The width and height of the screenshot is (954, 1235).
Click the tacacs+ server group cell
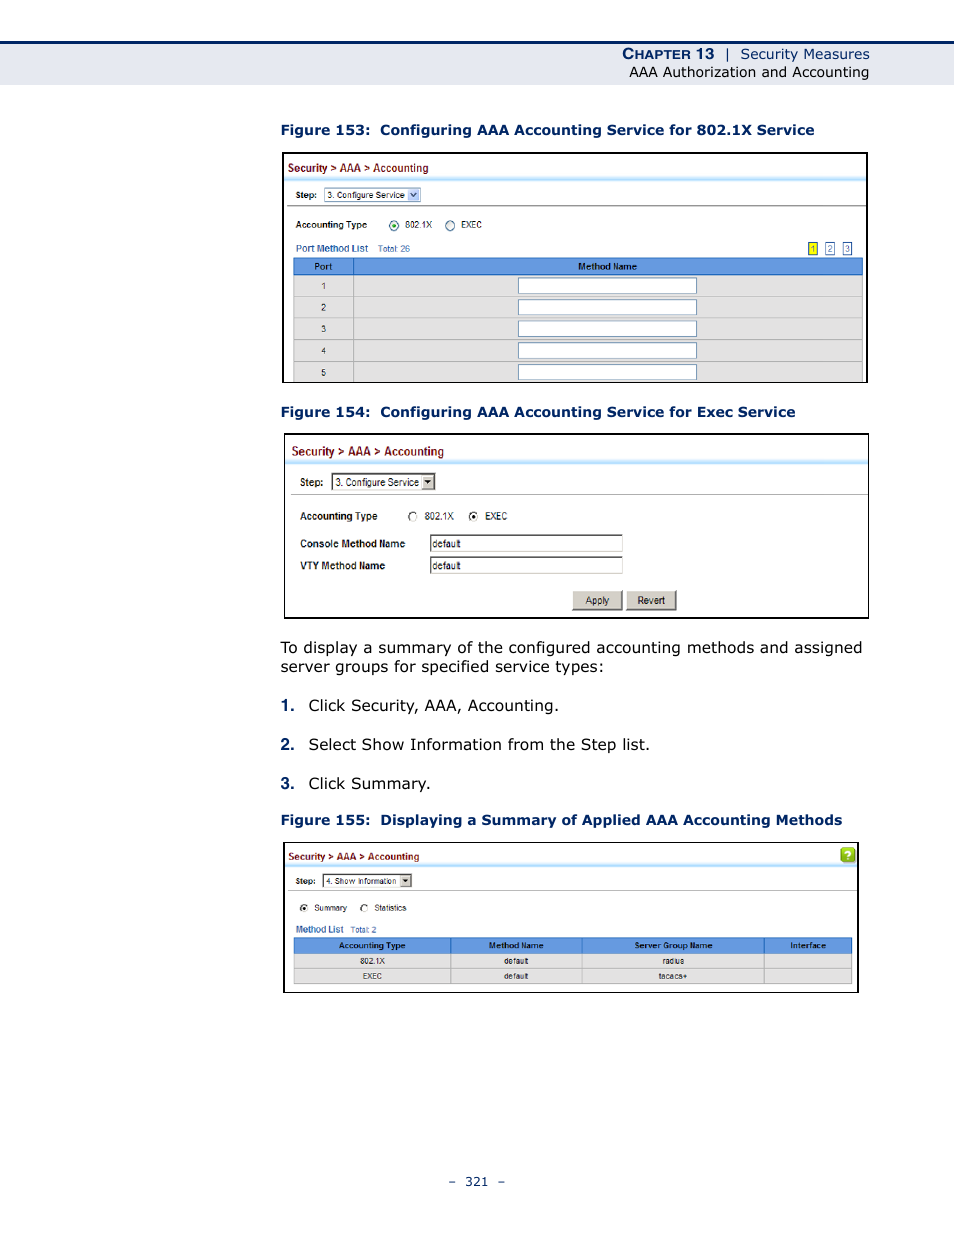tap(673, 976)
